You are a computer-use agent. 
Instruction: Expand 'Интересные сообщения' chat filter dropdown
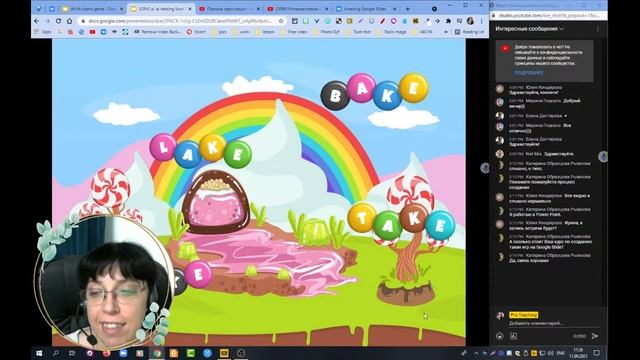529,29
